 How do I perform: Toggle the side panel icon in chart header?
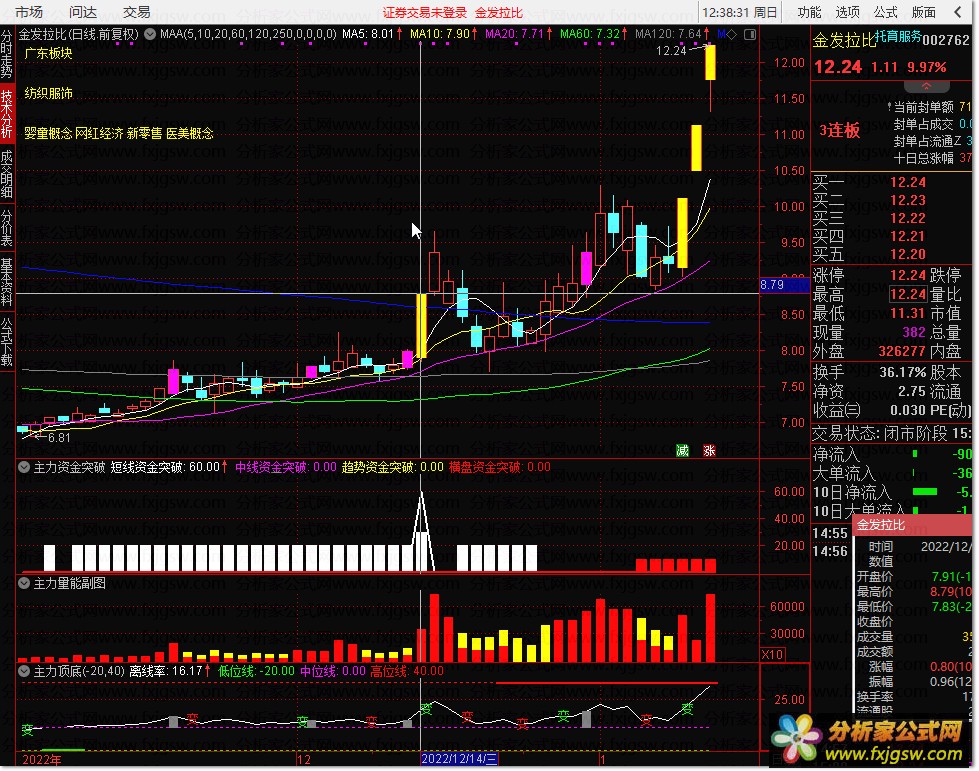[x=750, y=34]
